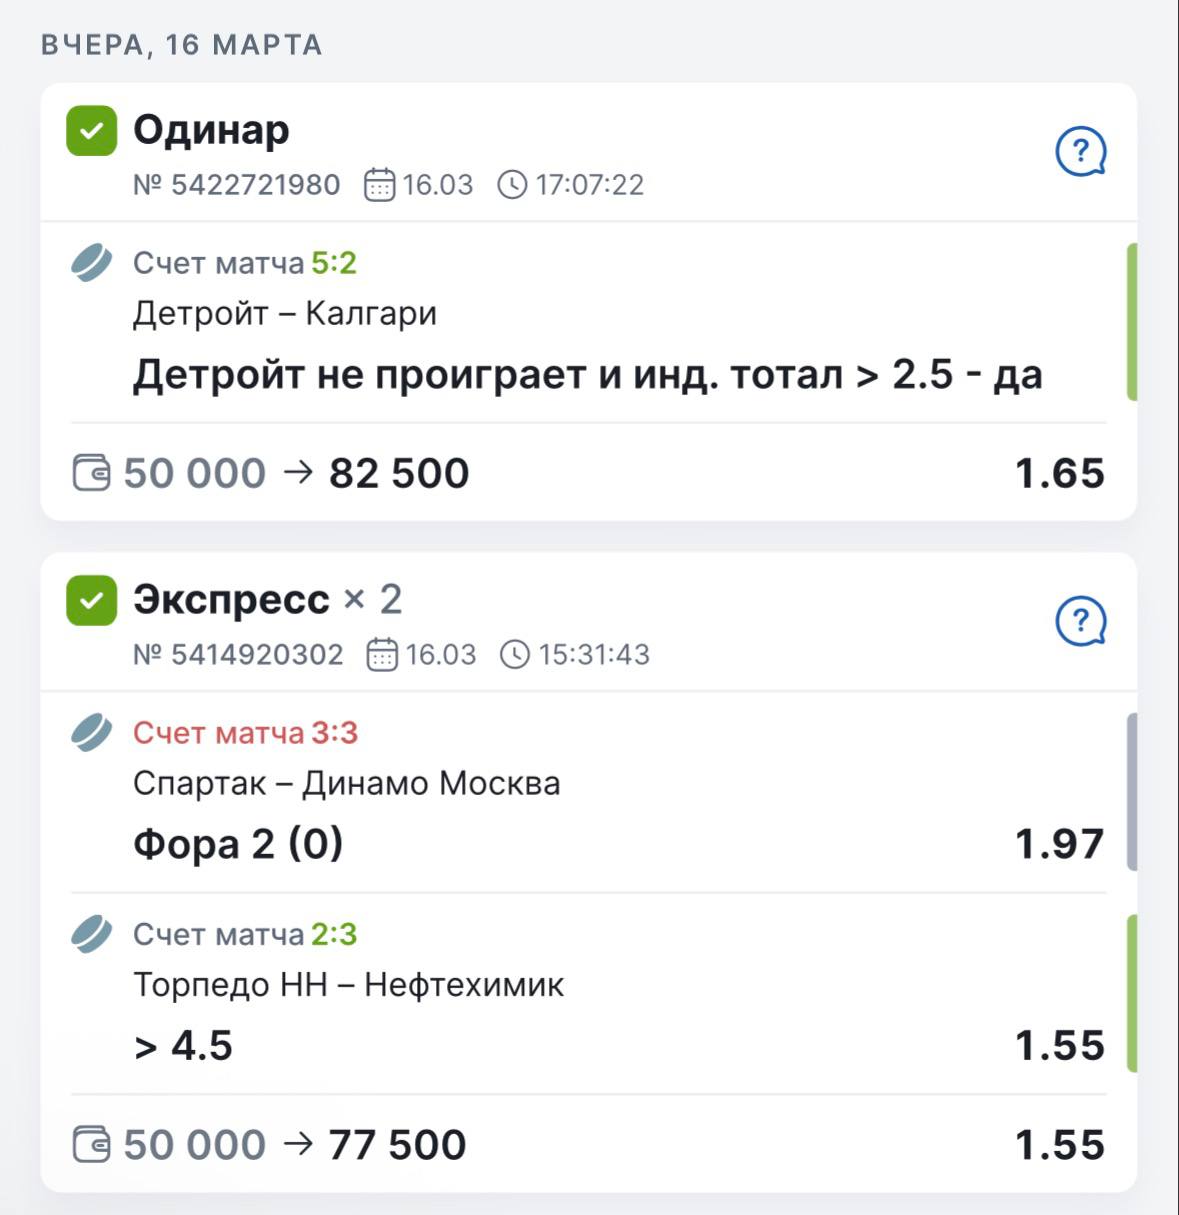
Task: Click calendar icon on bet № 5414920302
Action: (x=383, y=655)
